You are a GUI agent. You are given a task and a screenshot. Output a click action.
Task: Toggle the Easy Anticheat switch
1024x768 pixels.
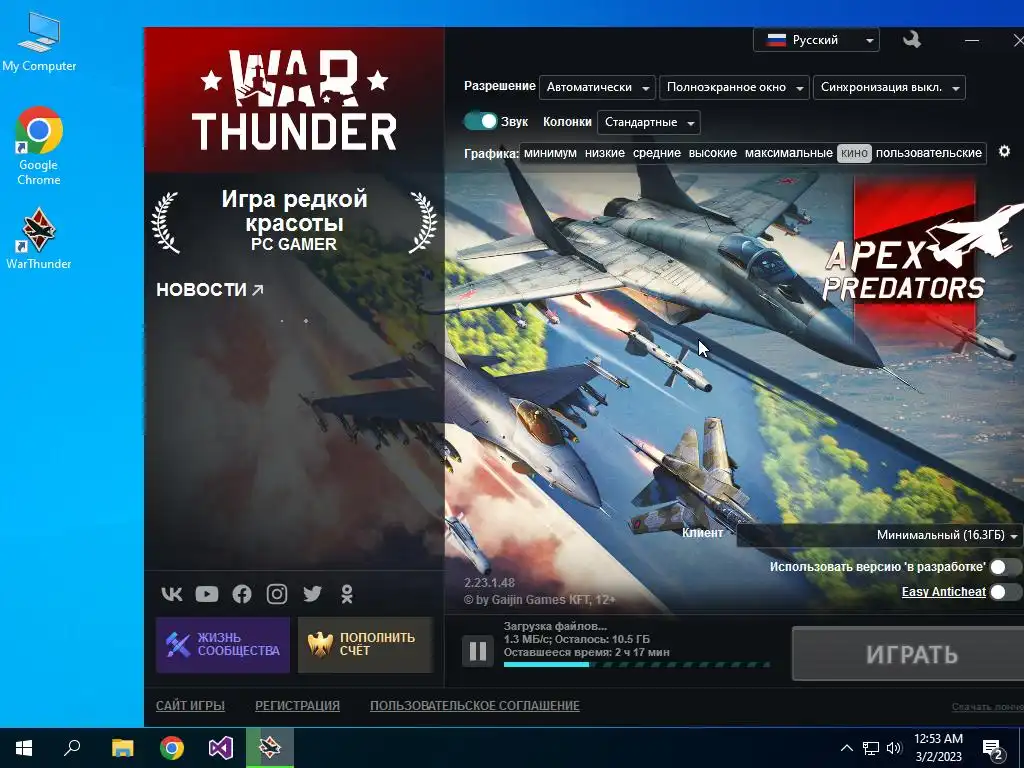point(1006,592)
